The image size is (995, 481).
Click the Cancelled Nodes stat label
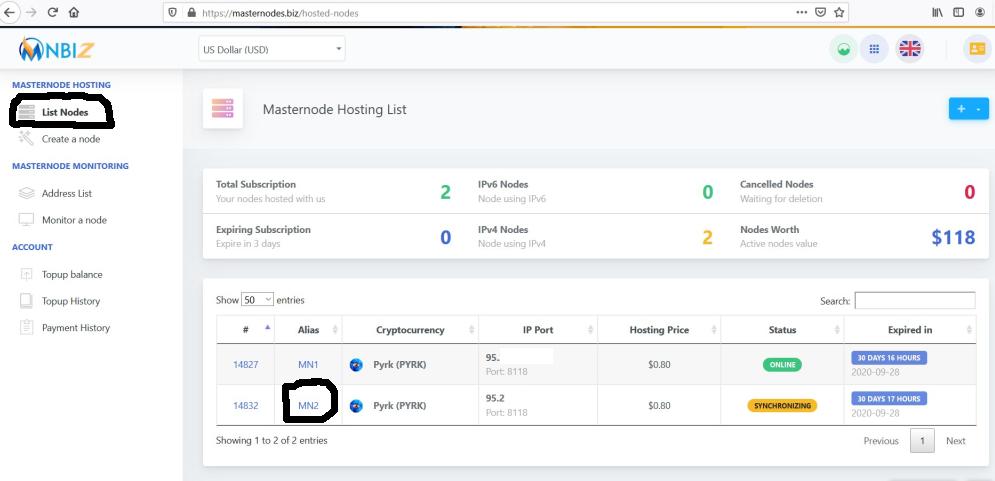click(777, 185)
